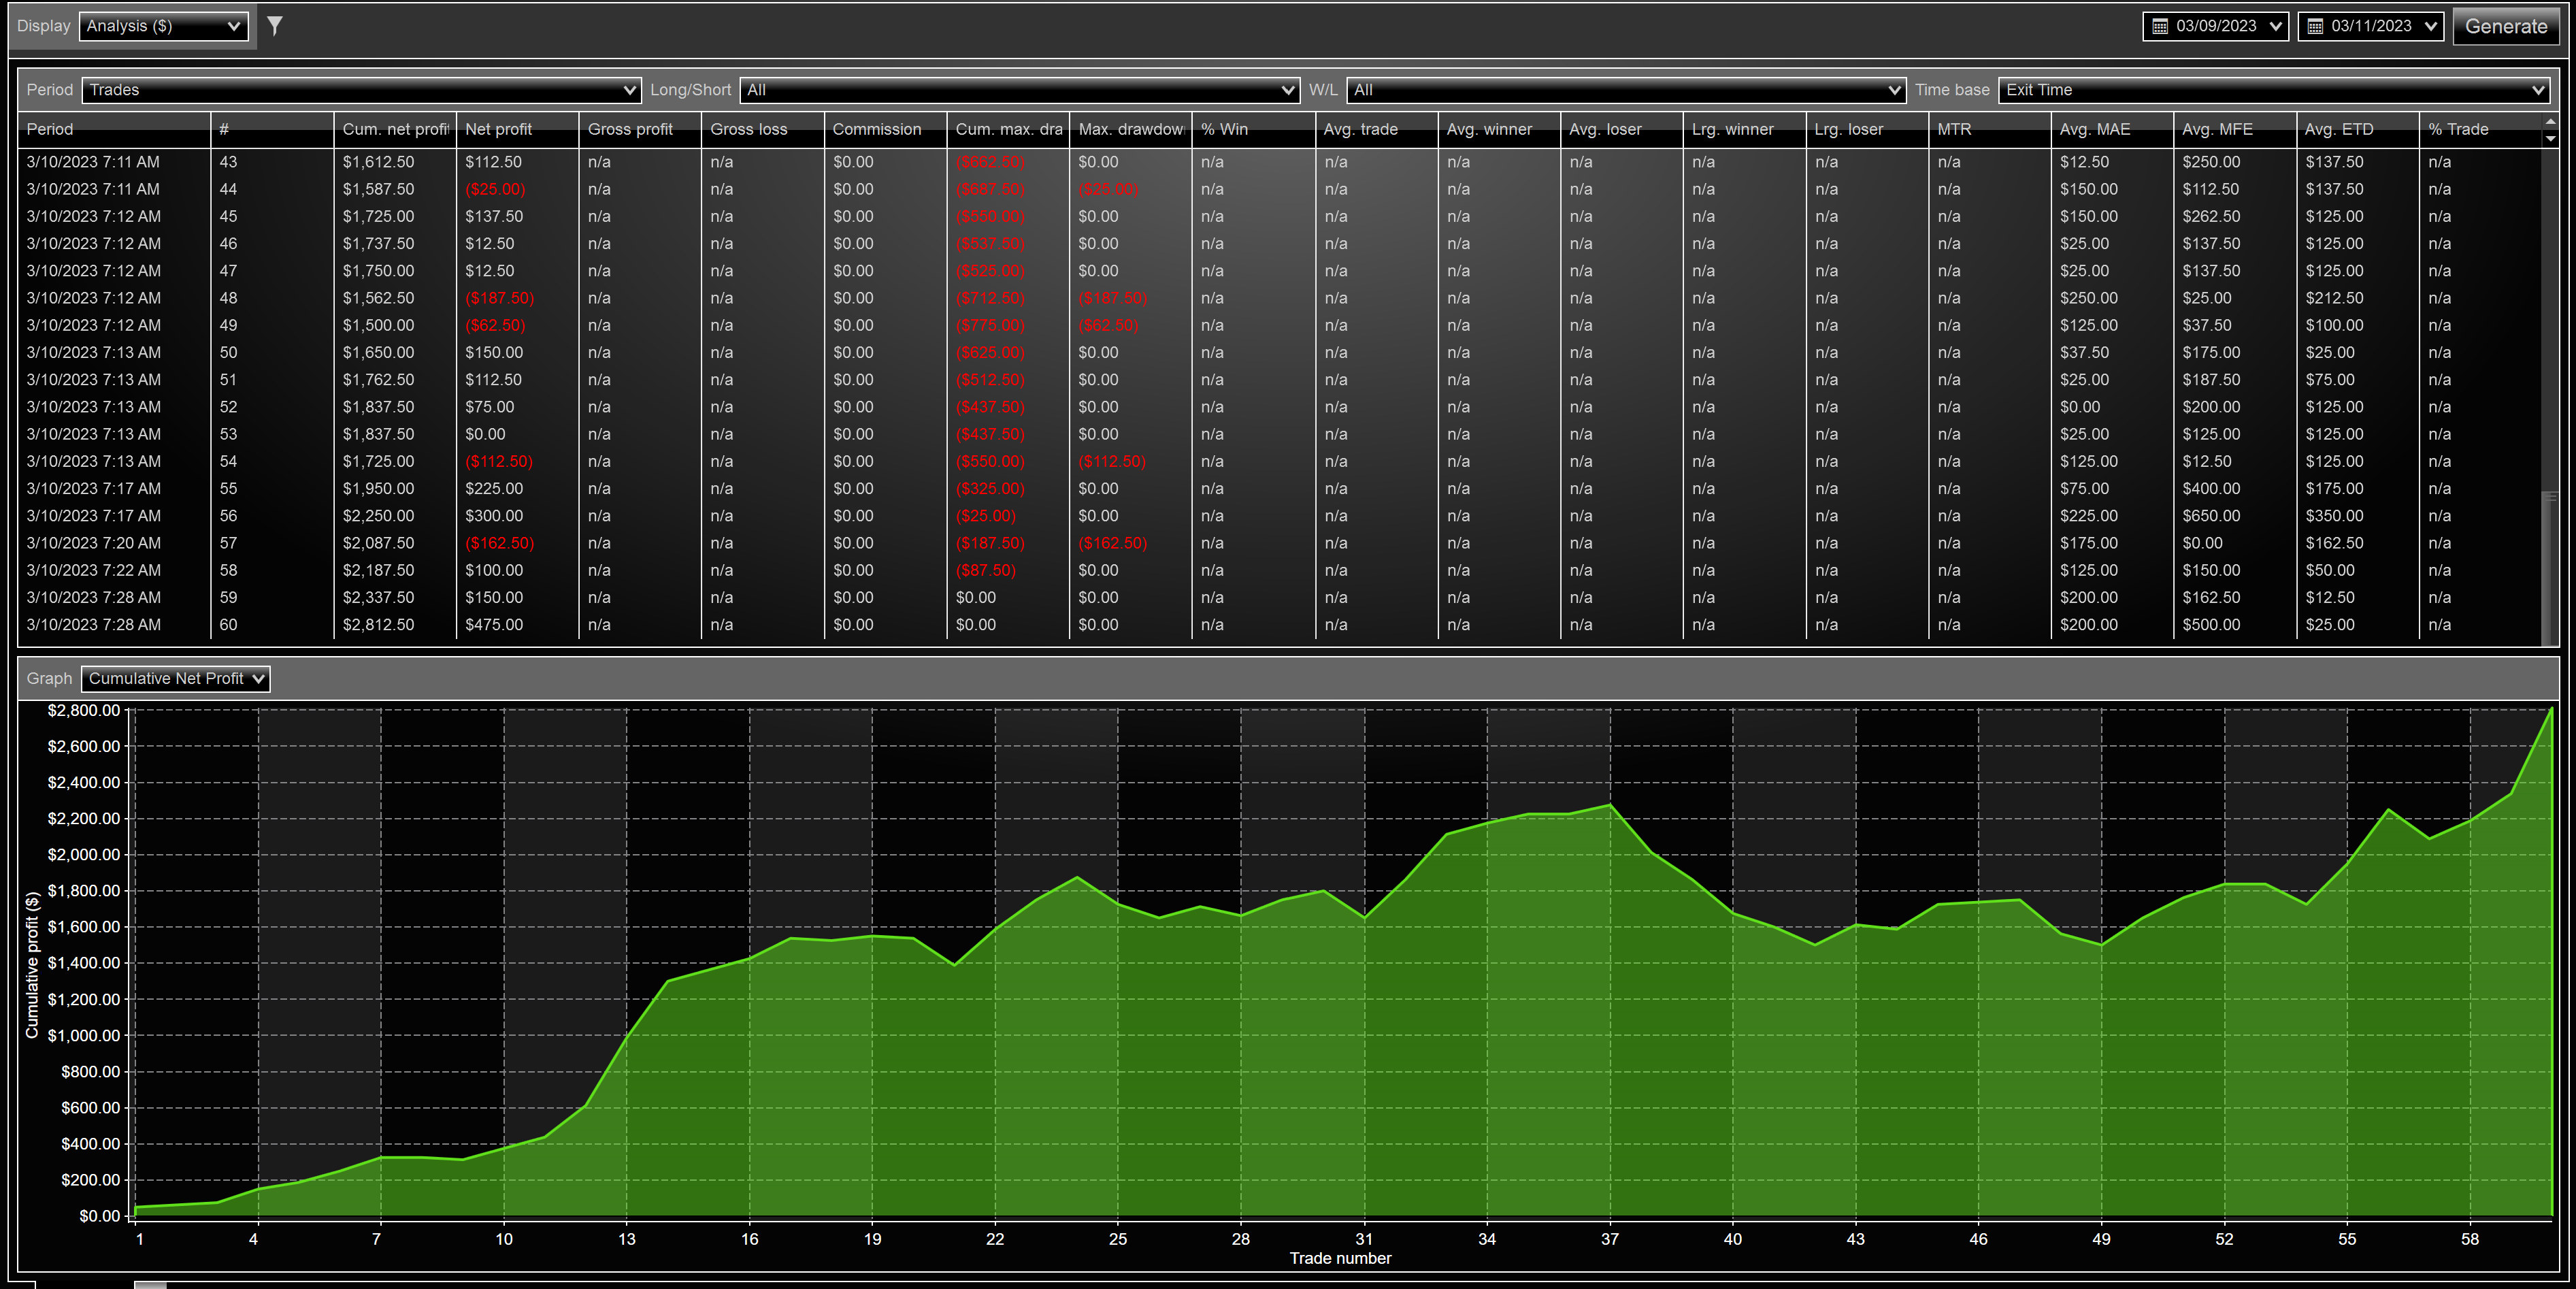Sort by the % Win column
This screenshot has width=2576, height=1289.
pyautogui.click(x=1253, y=129)
